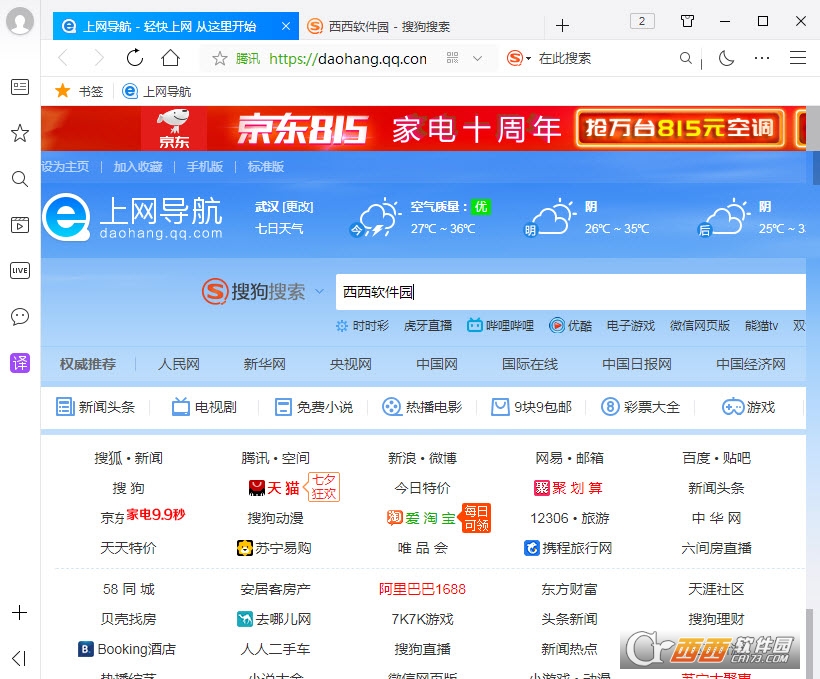
Task: Open the favorites star in sidebar
Action: tap(20, 133)
